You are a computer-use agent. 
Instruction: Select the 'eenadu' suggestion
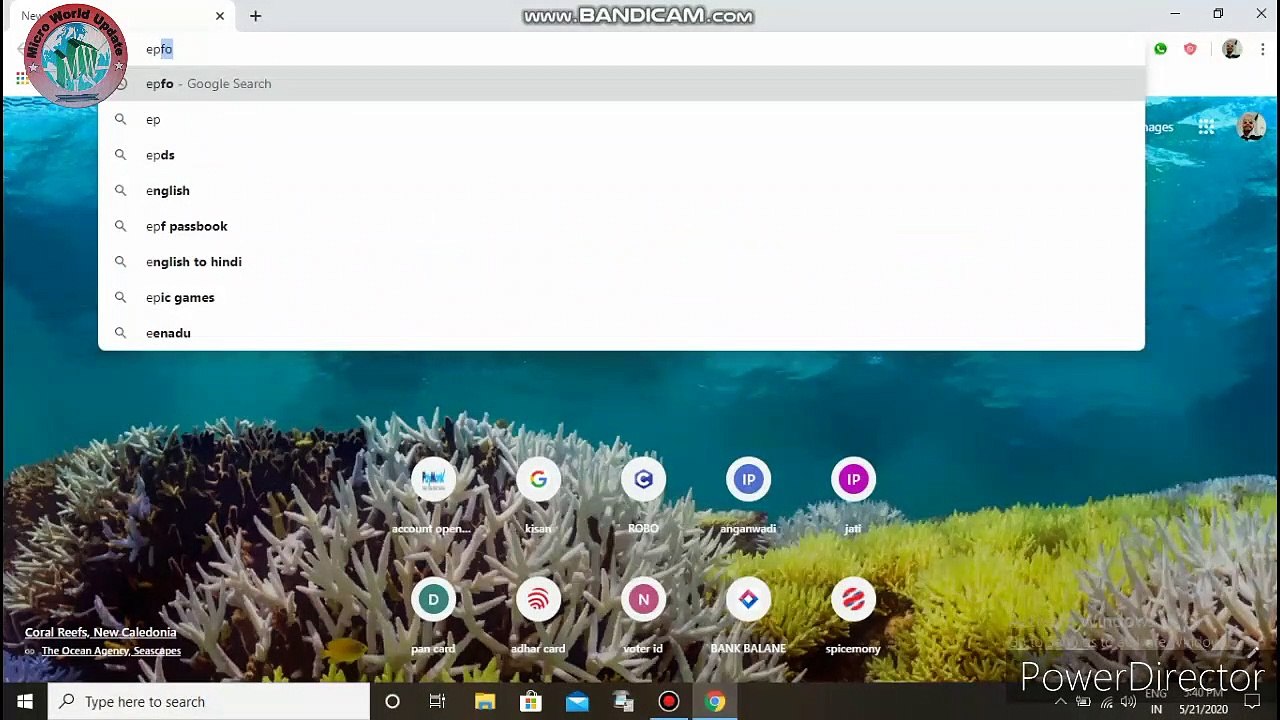[621, 333]
